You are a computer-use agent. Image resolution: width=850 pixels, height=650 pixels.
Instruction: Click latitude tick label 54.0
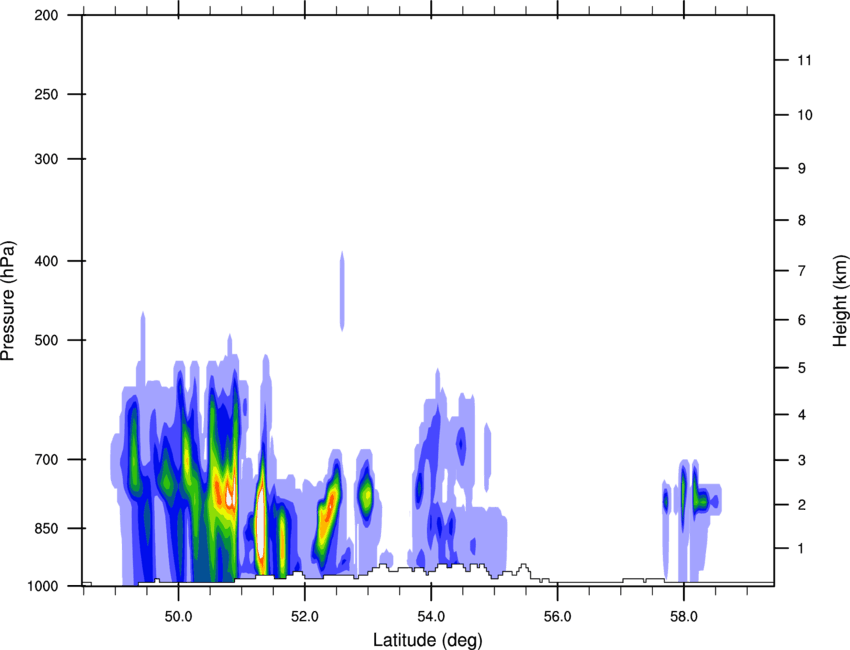431,617
